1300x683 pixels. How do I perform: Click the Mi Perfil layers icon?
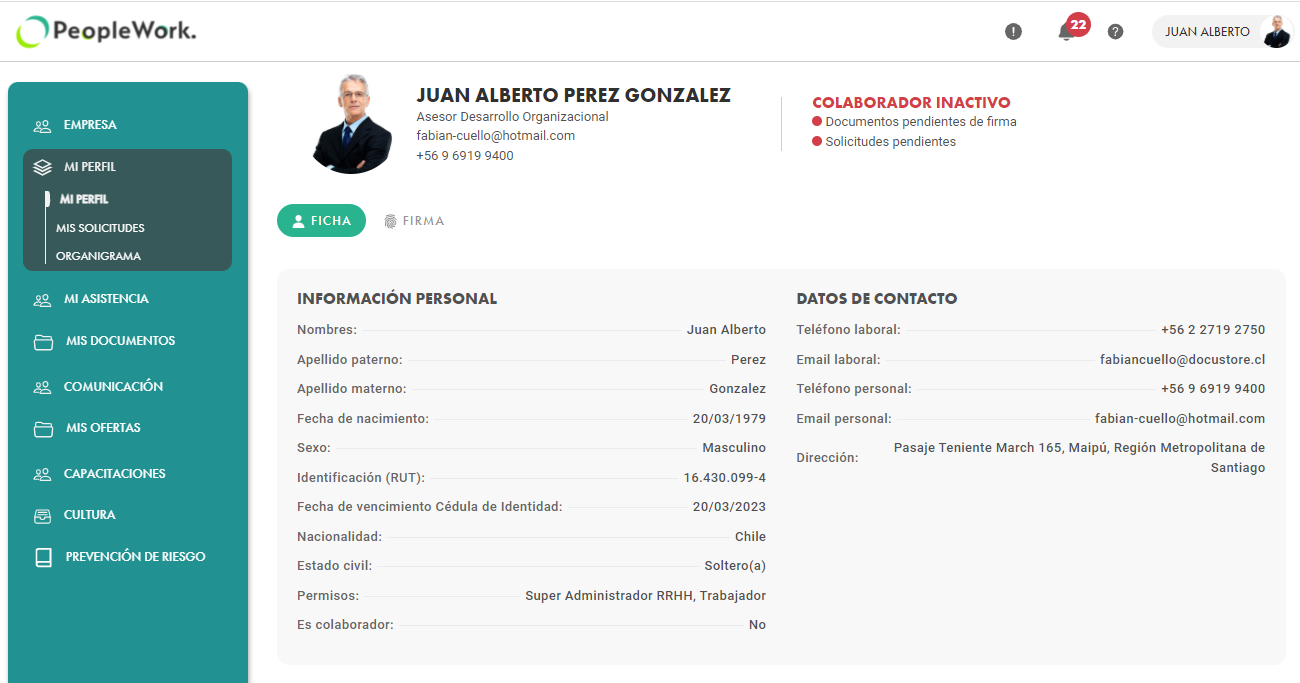(x=42, y=168)
